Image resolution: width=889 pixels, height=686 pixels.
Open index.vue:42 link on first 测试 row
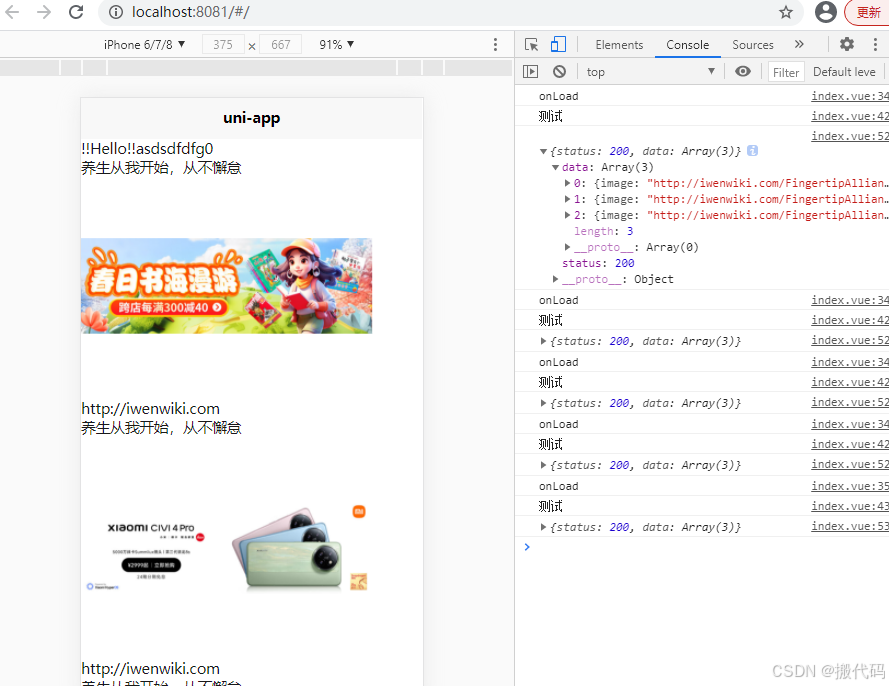[849, 116]
